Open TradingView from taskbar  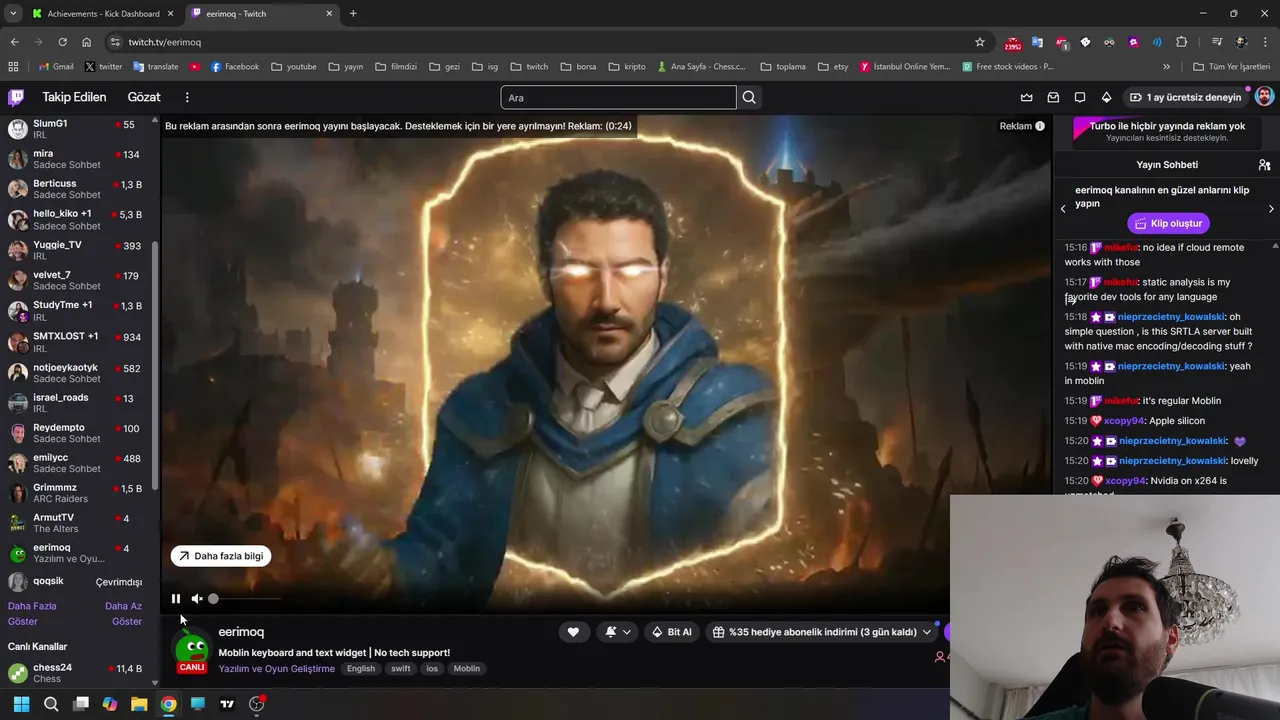227,704
